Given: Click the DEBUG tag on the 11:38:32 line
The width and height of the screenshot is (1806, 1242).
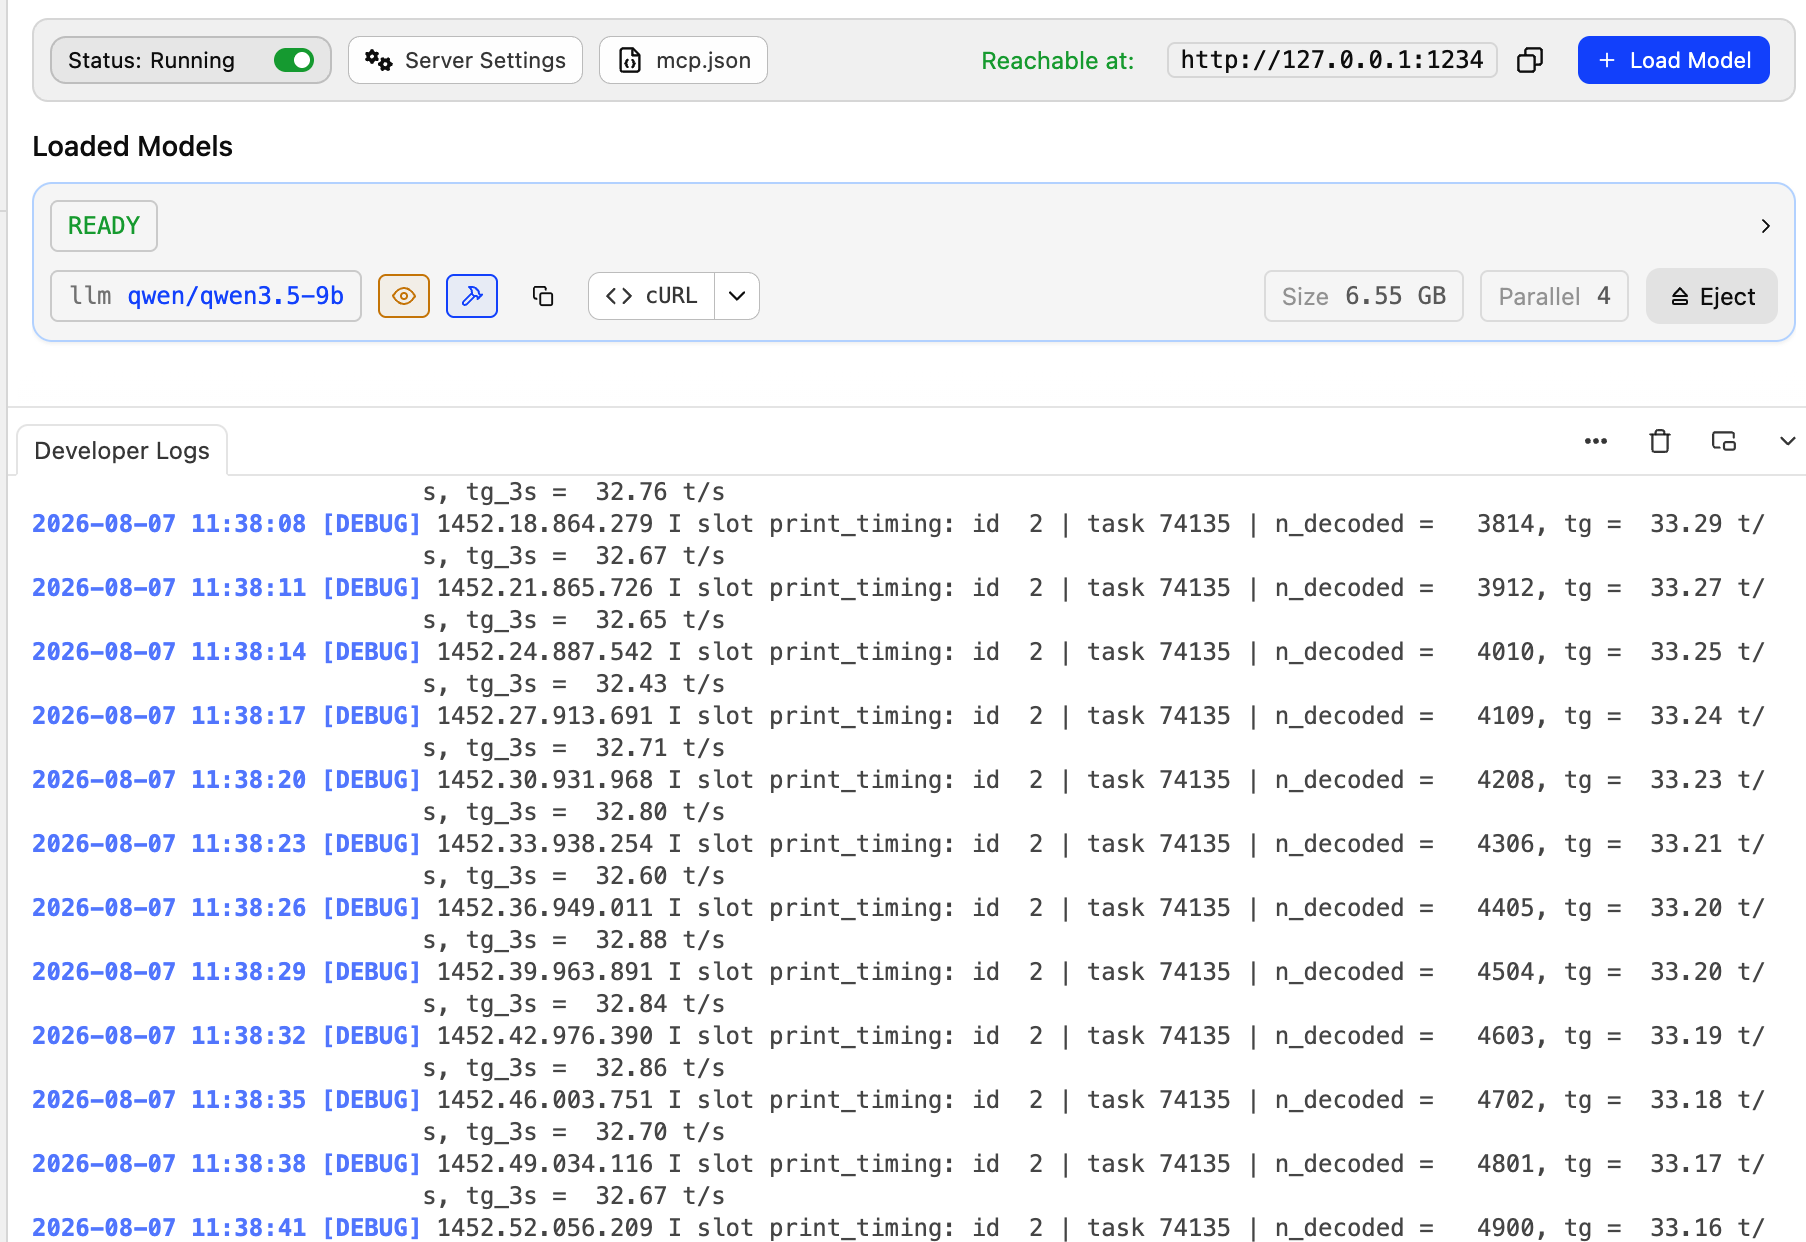Looking at the screenshot, I should 372,1036.
